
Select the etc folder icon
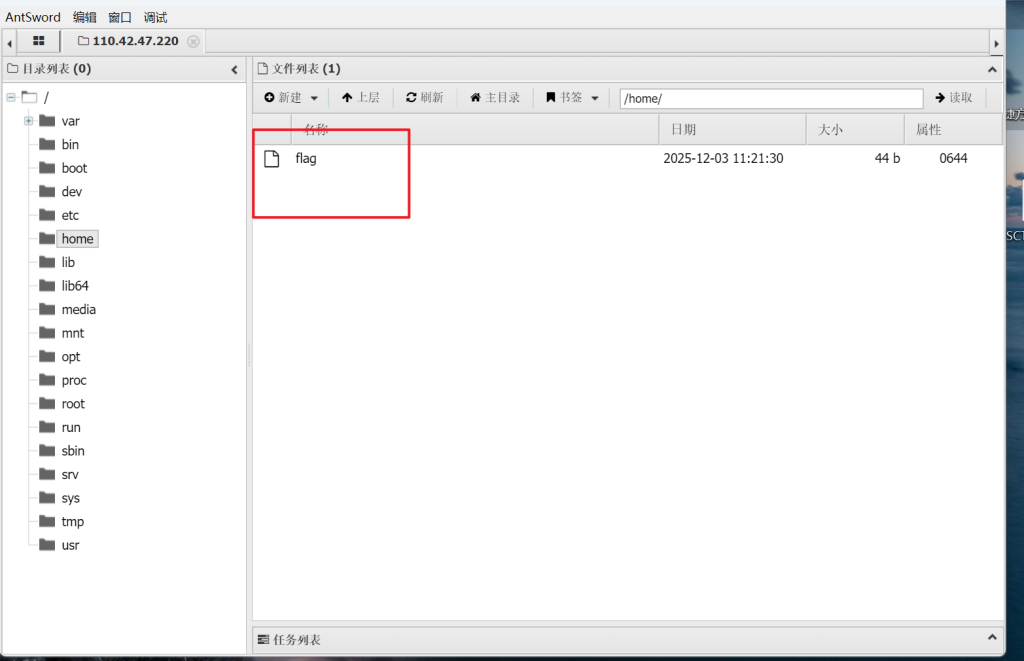(47, 215)
